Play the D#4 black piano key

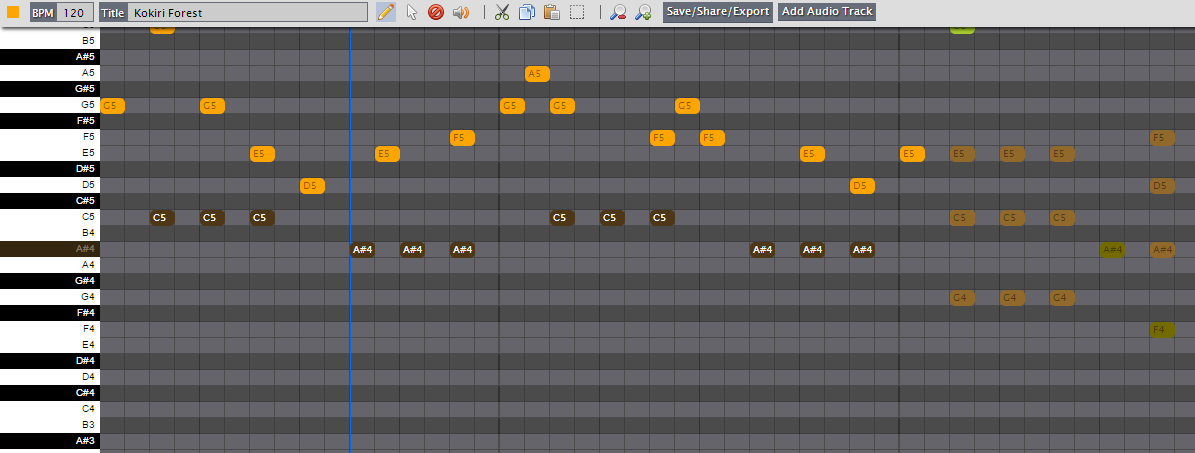point(50,361)
